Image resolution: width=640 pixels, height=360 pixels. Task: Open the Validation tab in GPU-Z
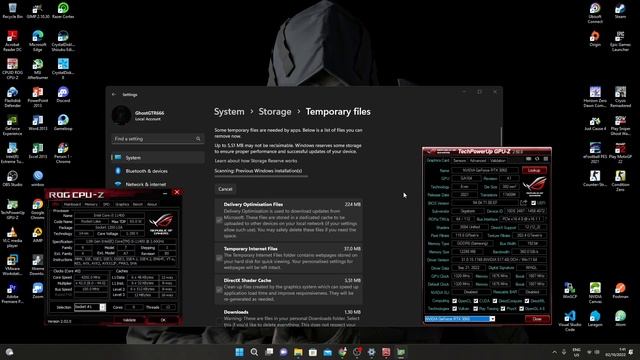(x=498, y=160)
